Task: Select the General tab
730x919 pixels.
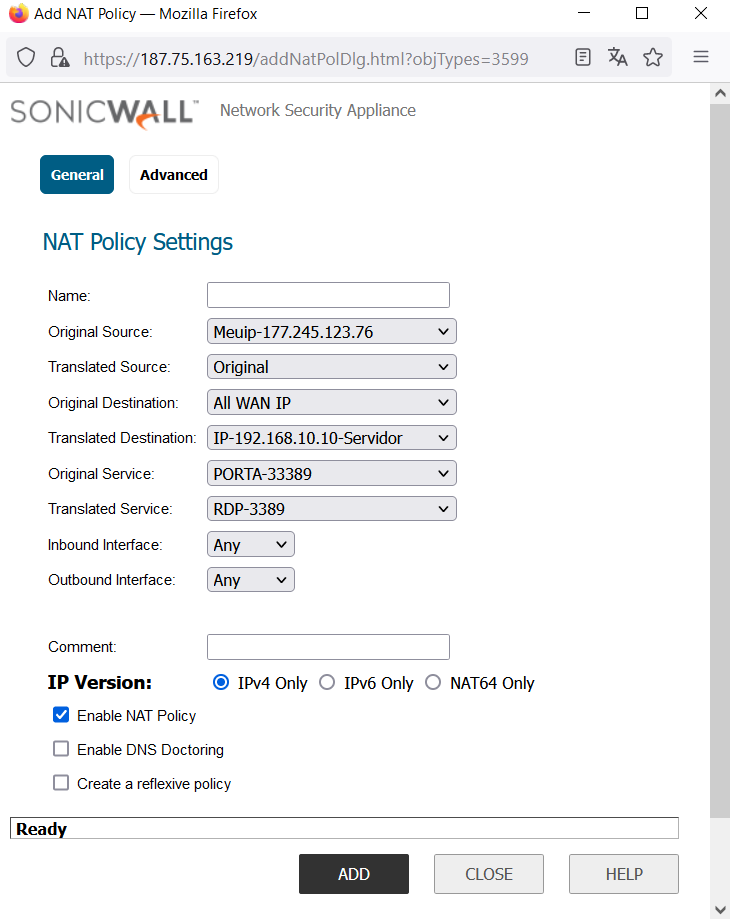Action: [77, 175]
